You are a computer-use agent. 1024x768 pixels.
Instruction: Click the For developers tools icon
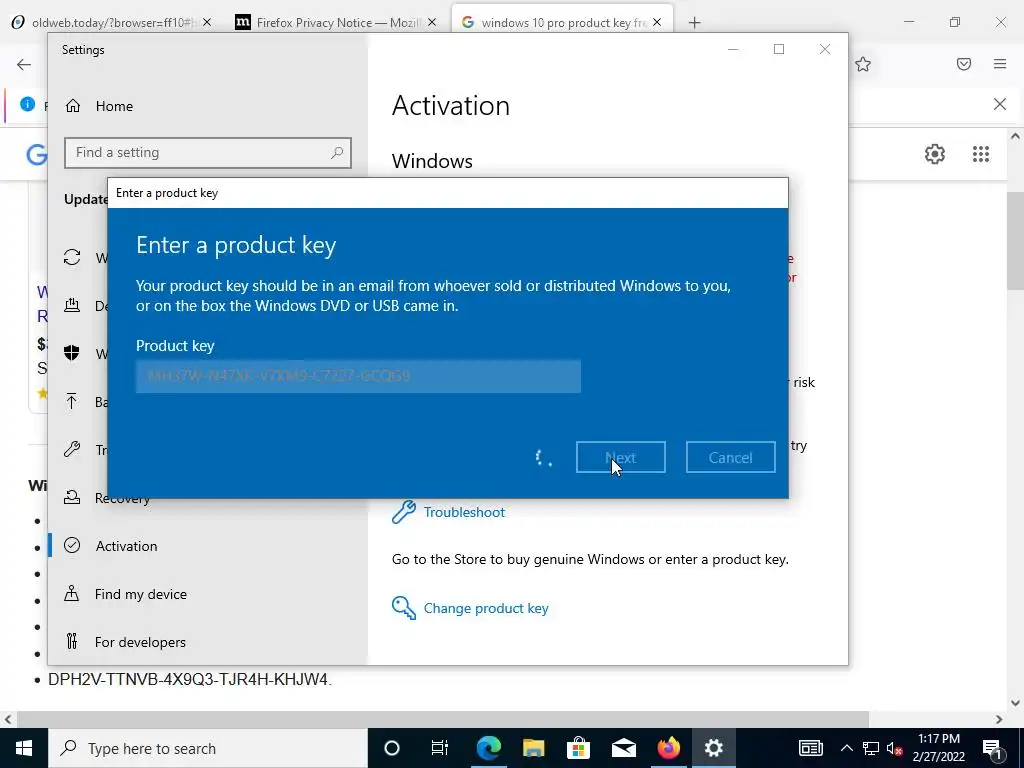(x=72, y=641)
